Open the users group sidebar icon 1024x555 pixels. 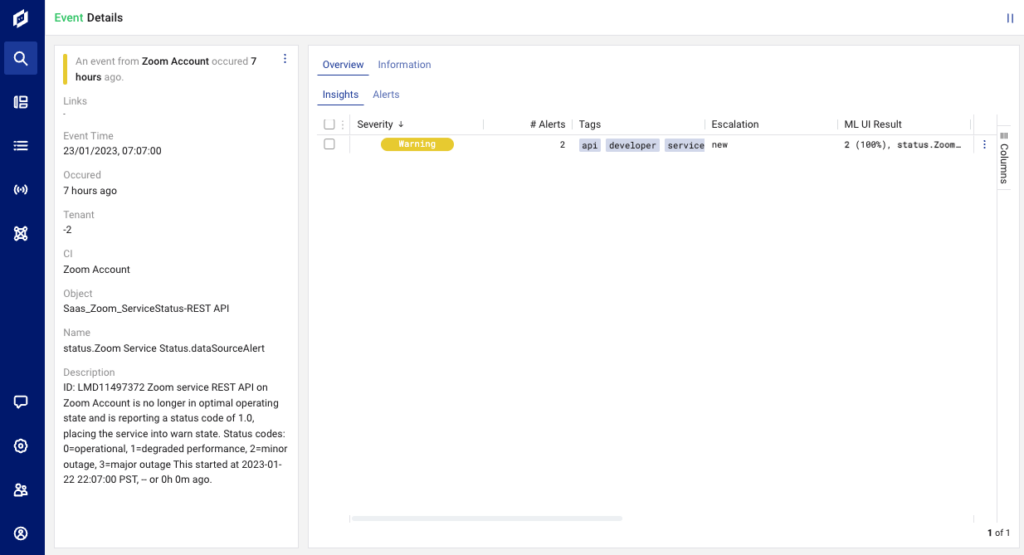click(x=21, y=490)
